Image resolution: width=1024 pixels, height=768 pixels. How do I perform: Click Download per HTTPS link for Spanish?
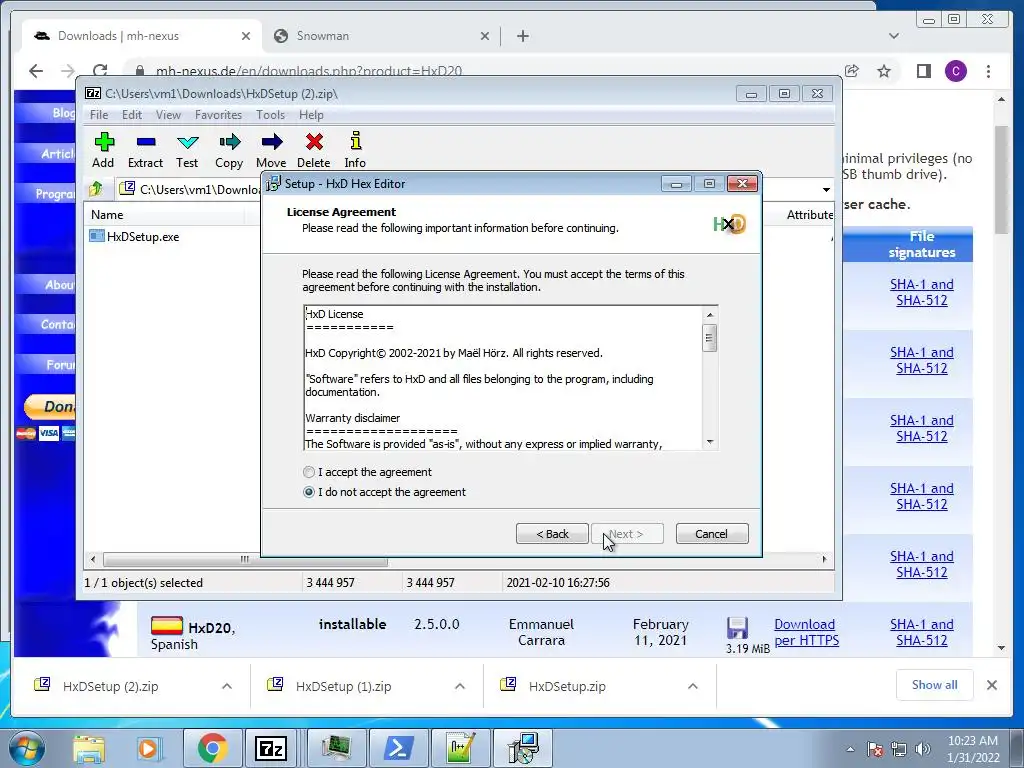(807, 632)
